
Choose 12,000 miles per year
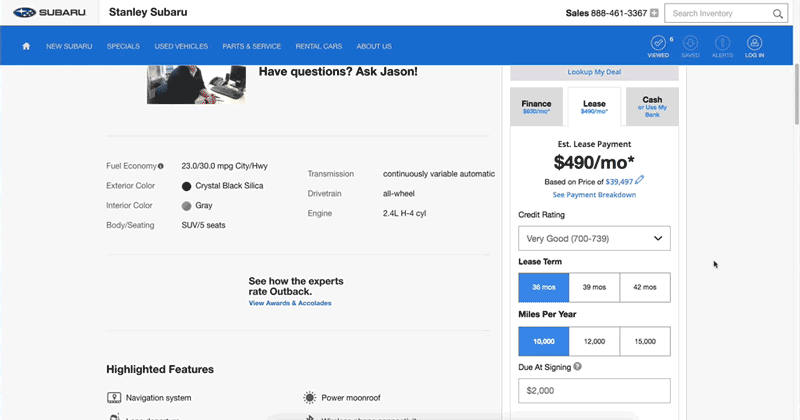(594, 341)
